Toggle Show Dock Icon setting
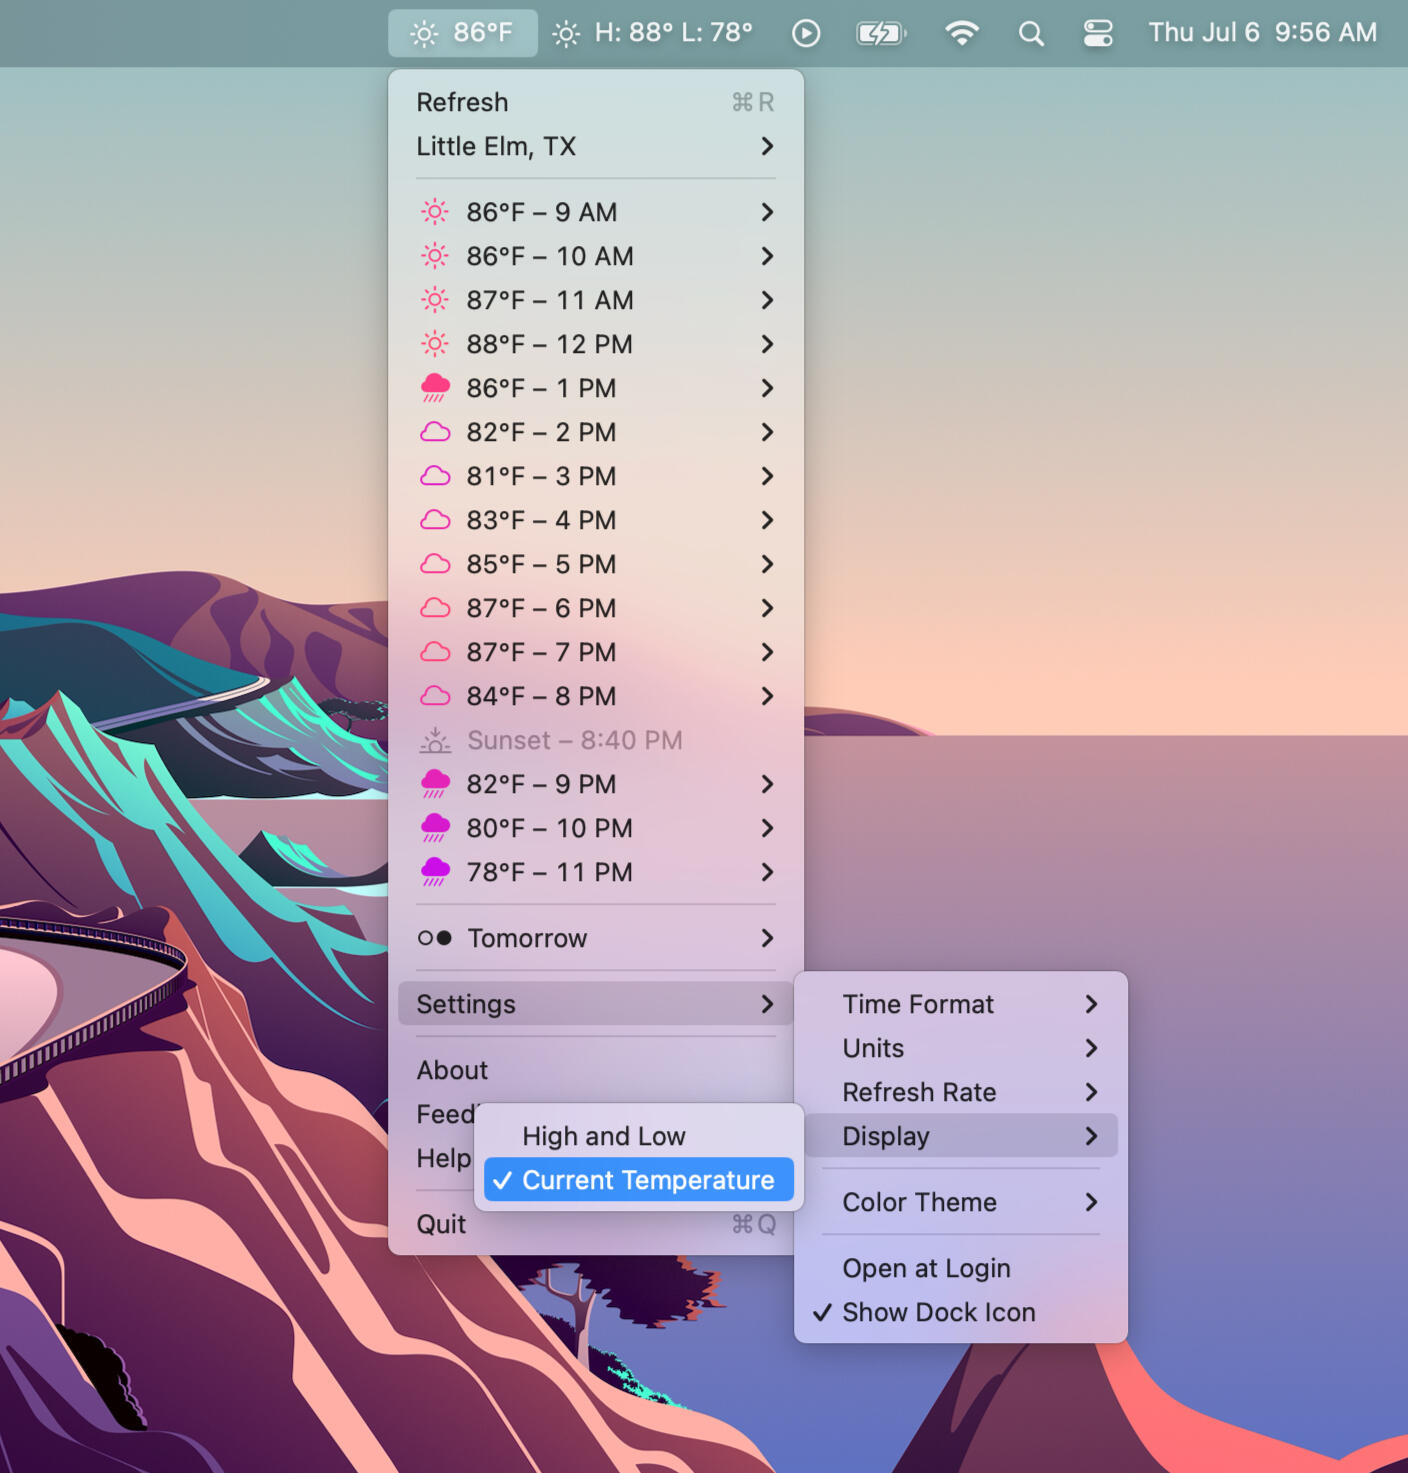 click(938, 1312)
